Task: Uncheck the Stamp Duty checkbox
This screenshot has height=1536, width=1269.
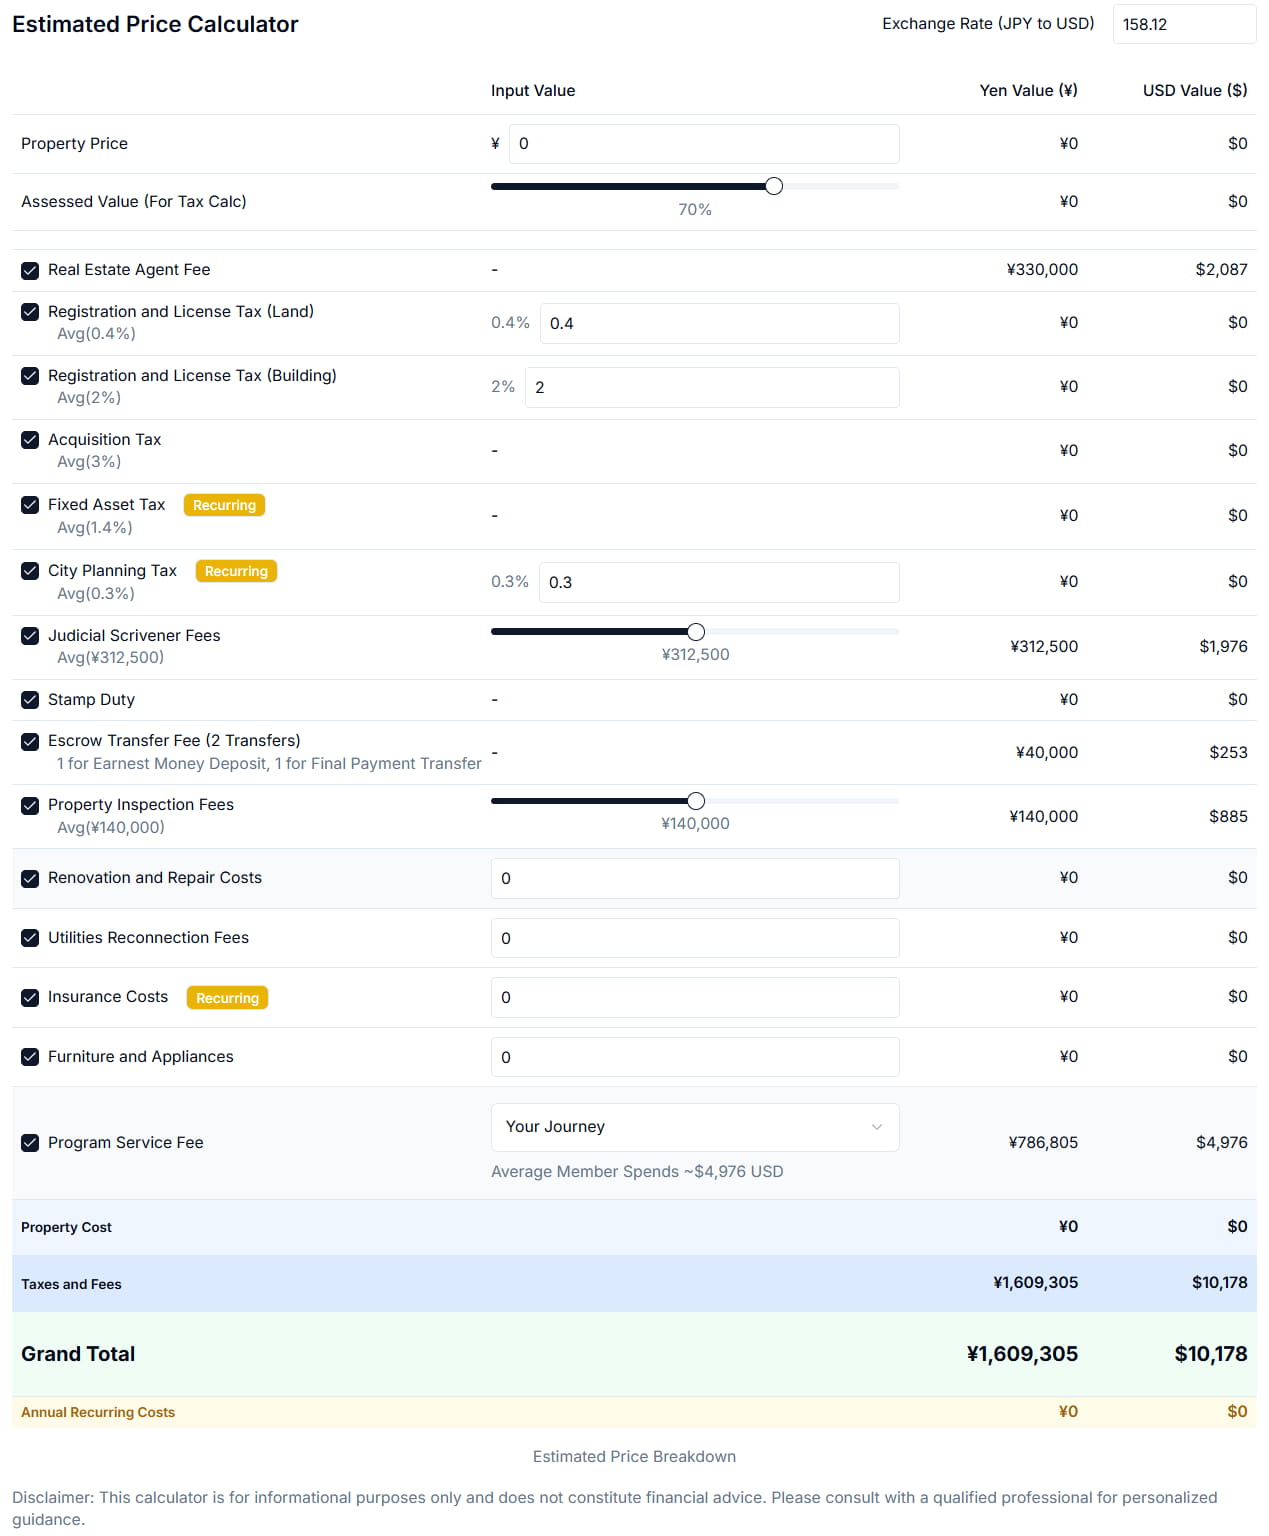Action: tap(30, 700)
